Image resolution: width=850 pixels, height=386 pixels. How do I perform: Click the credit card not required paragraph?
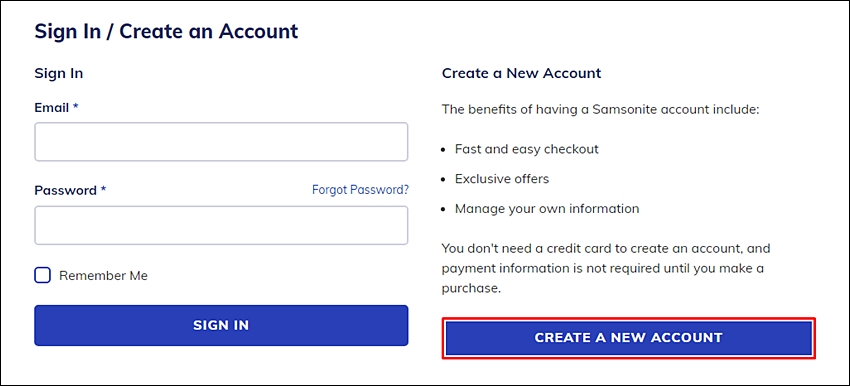[x=606, y=268]
